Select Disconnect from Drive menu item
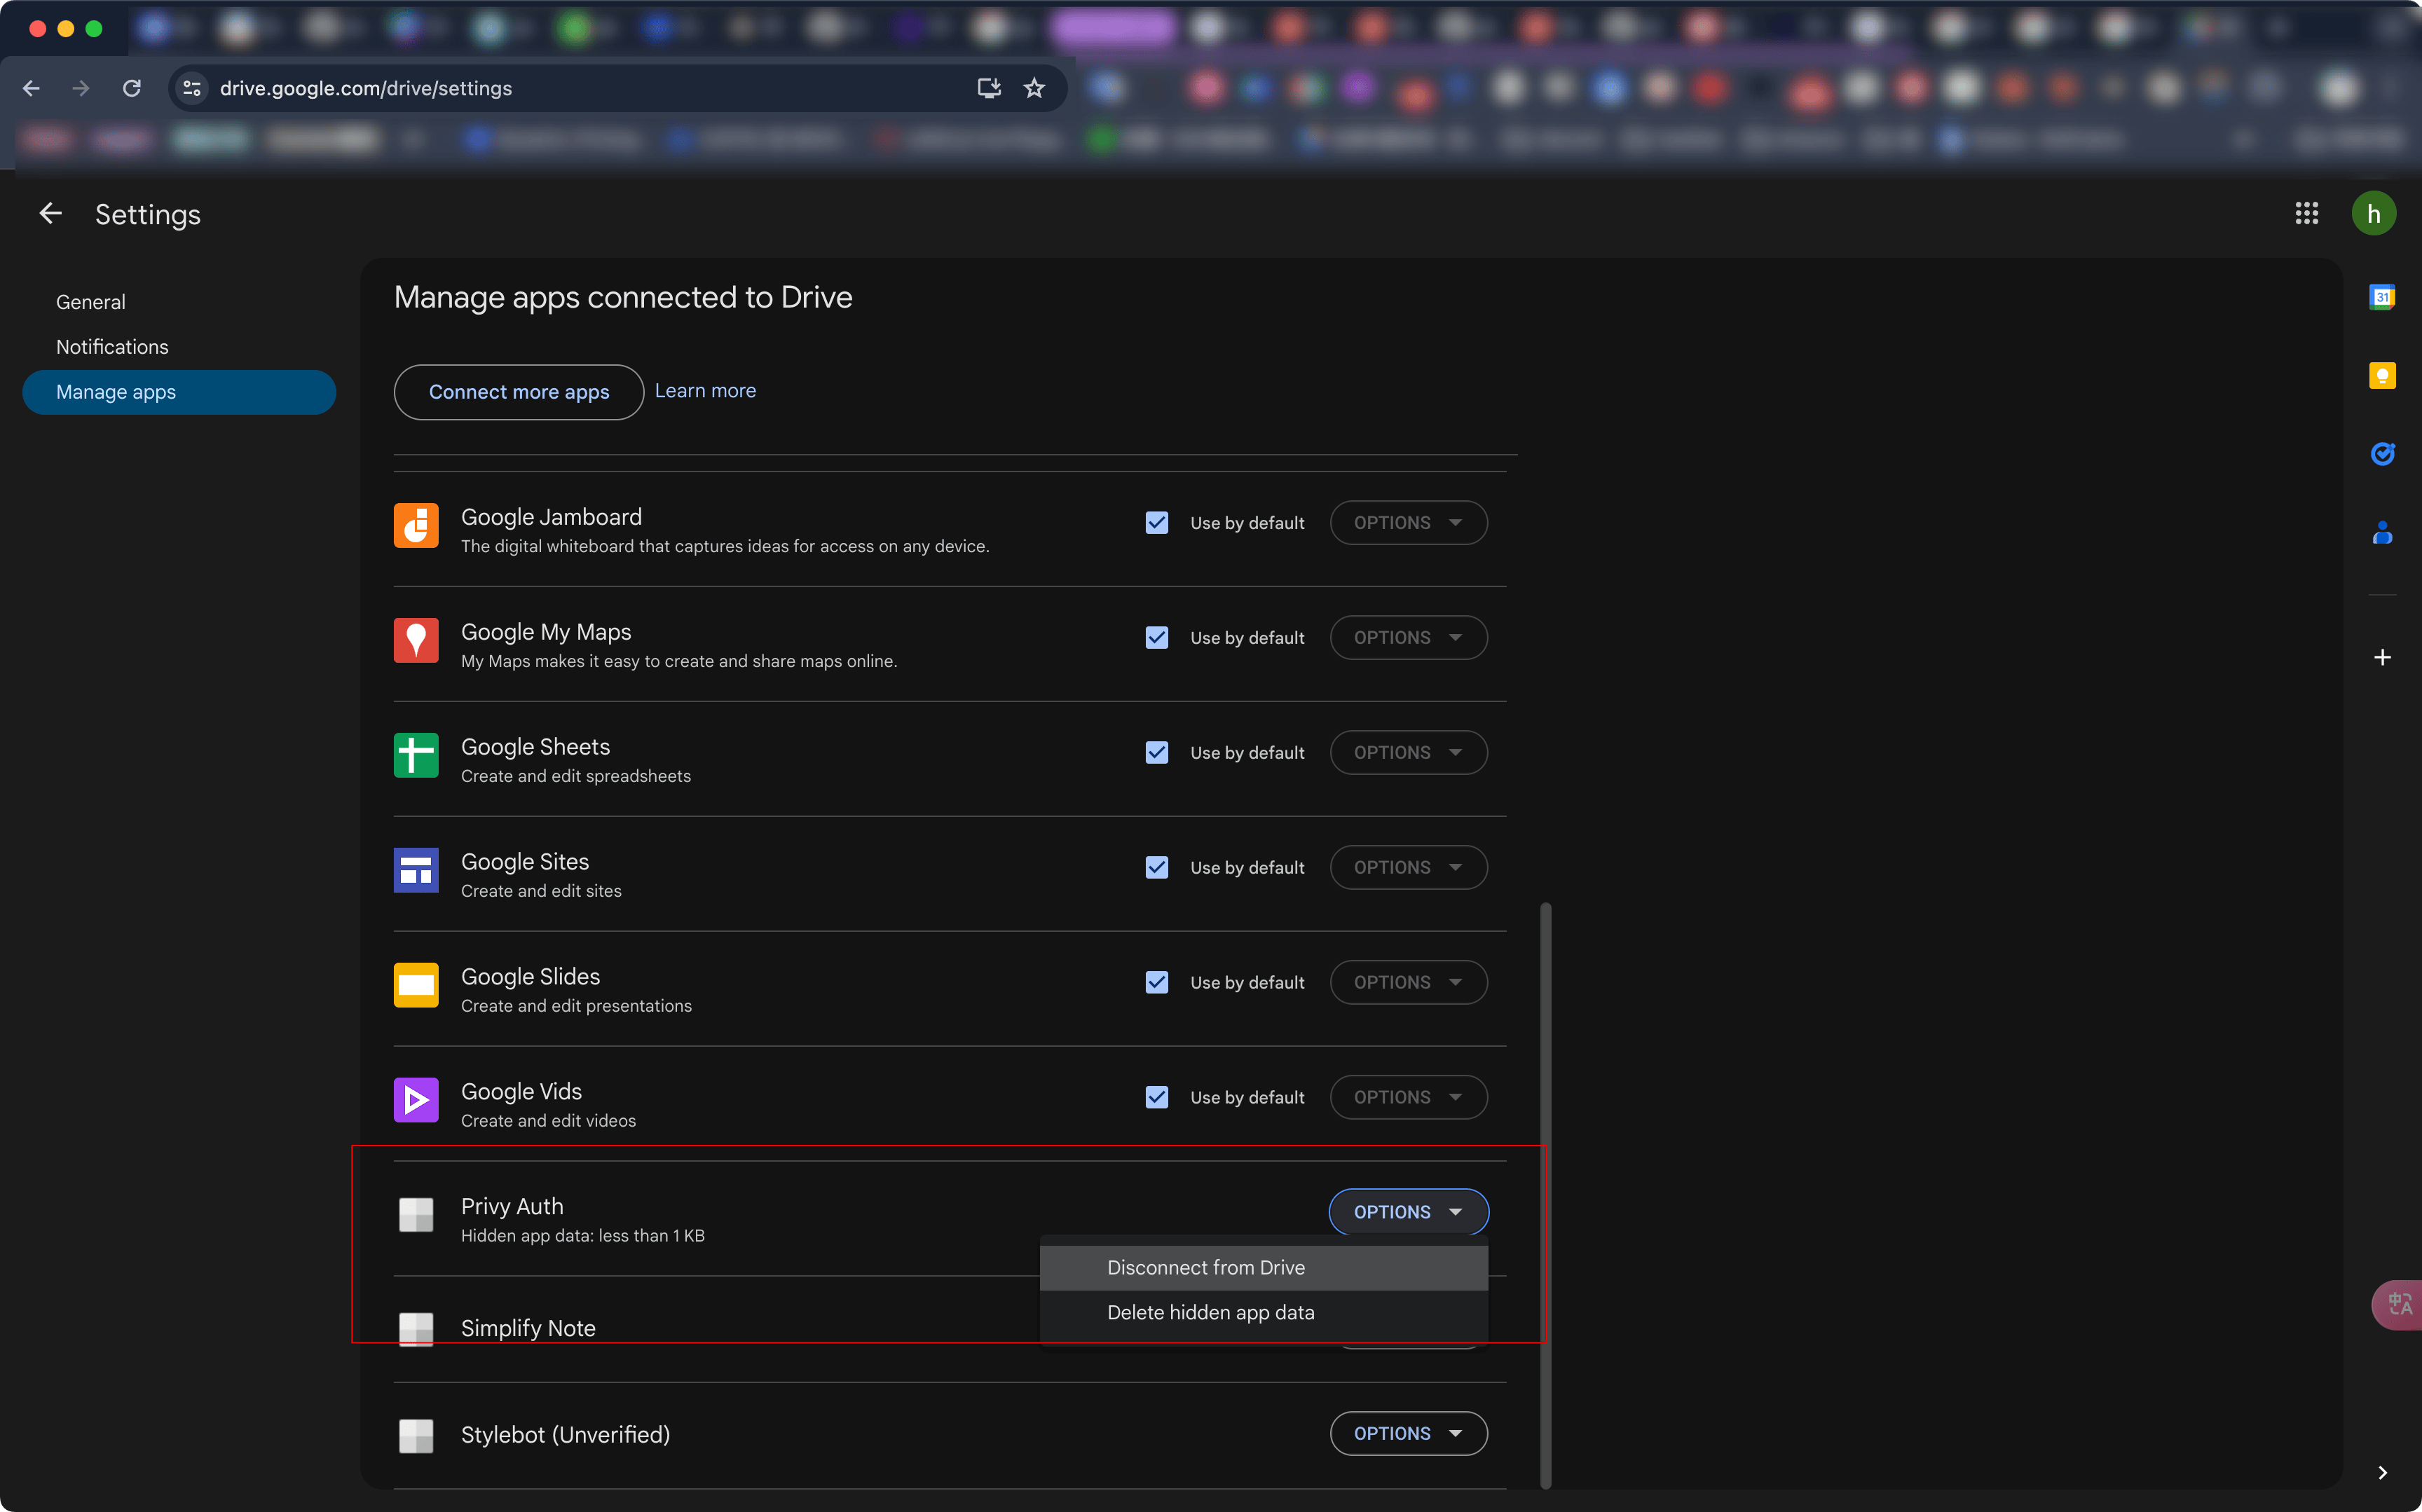 tap(1264, 1267)
